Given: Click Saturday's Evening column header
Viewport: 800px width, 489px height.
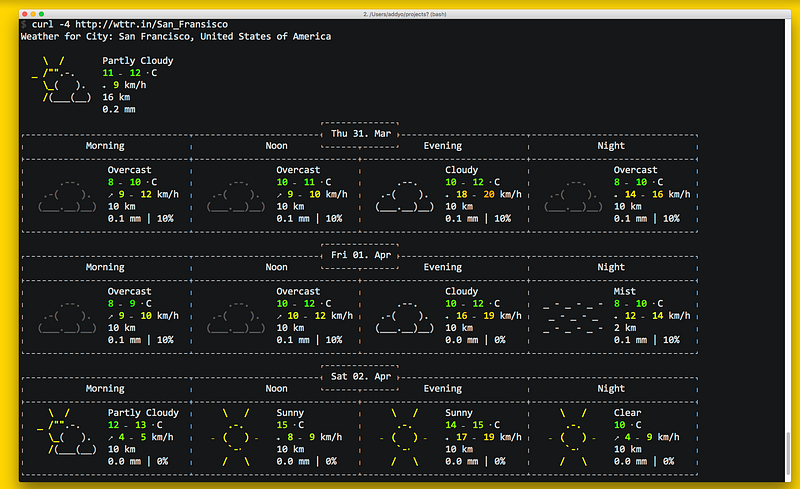Looking at the screenshot, I should click(443, 389).
